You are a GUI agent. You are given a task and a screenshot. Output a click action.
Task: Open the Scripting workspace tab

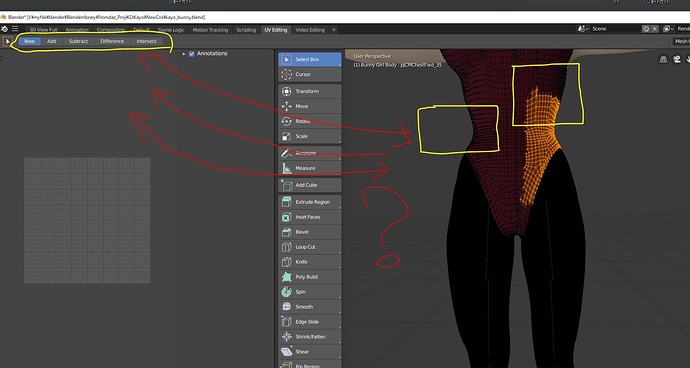[246, 30]
